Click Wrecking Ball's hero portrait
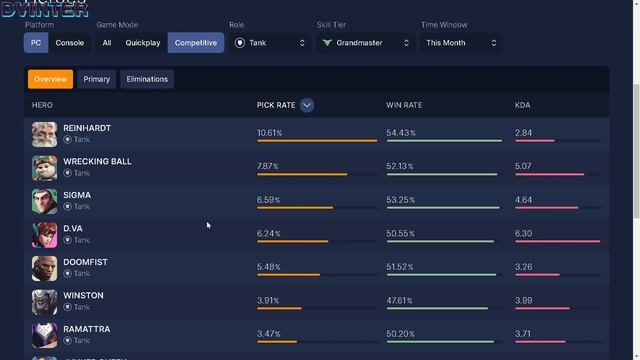 tap(44, 168)
